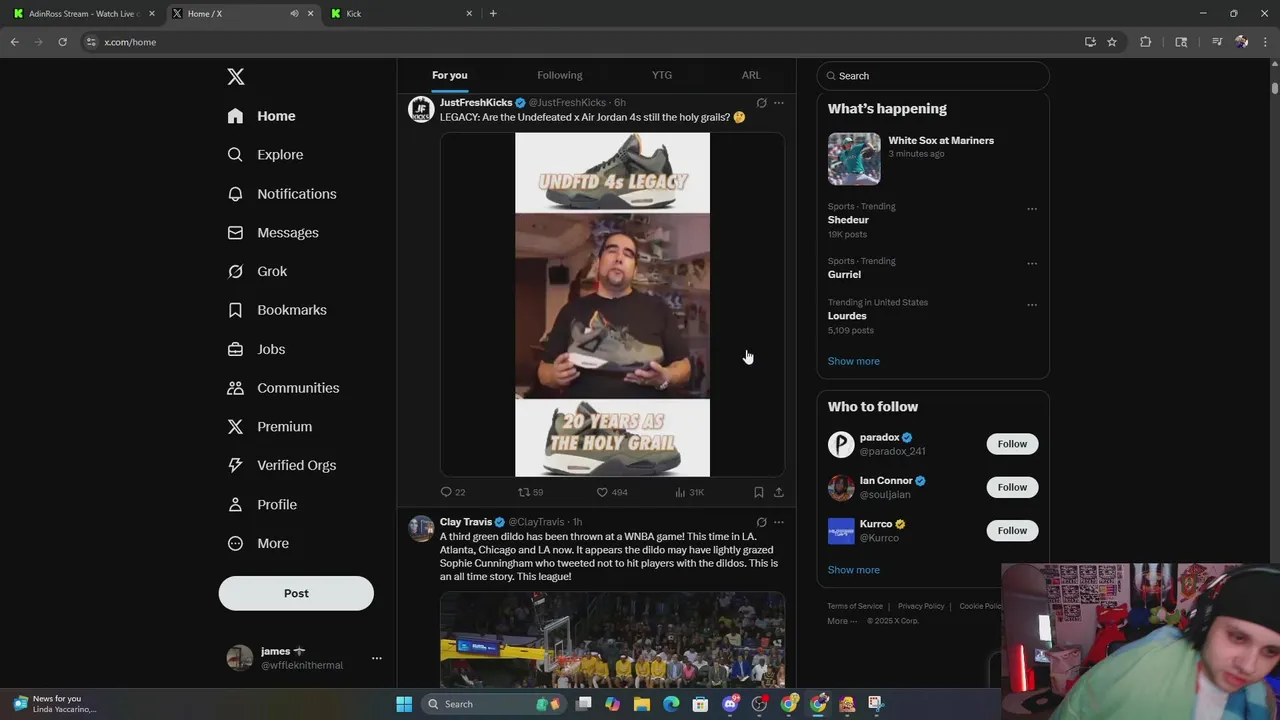Open more options on JustFreshKicks post
Image resolution: width=1280 pixels, height=720 pixels.
(x=779, y=103)
